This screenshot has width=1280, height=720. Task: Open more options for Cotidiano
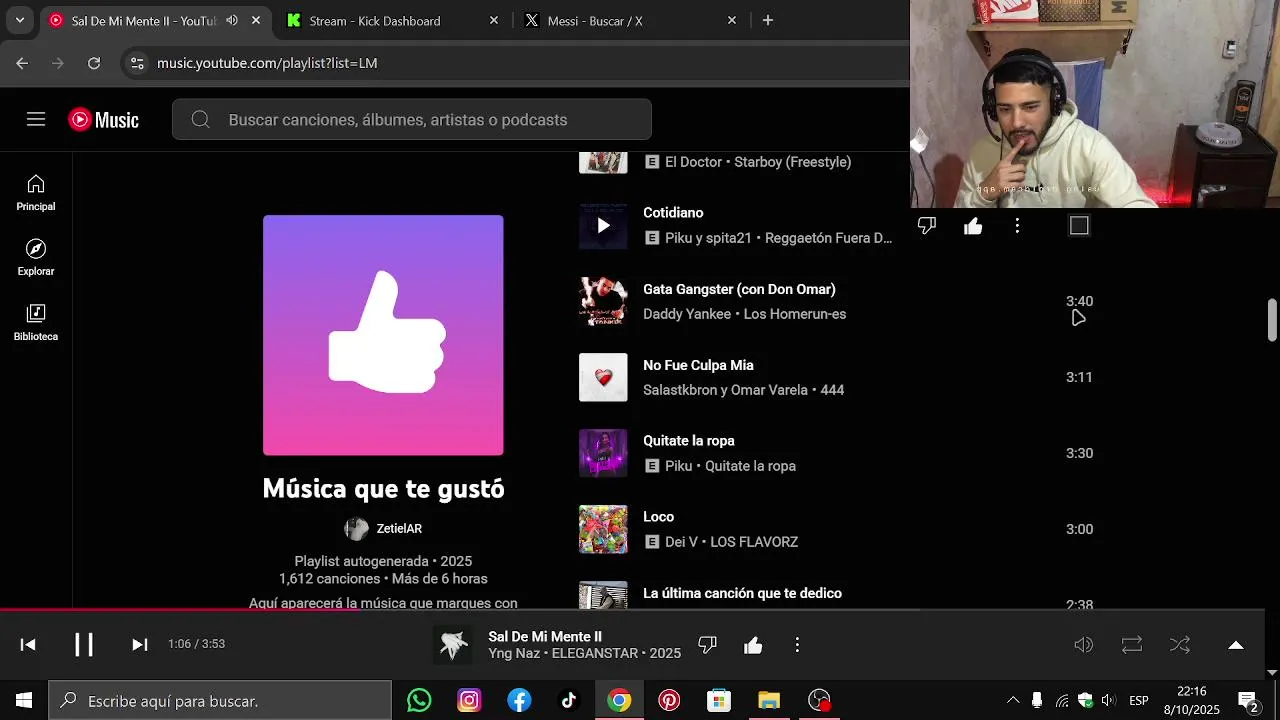pyautogui.click(x=1017, y=226)
